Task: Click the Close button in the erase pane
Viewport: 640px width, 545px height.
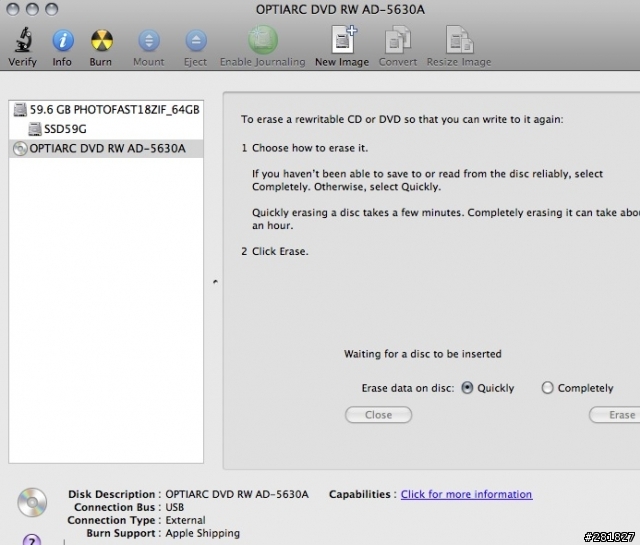Action: tap(378, 415)
